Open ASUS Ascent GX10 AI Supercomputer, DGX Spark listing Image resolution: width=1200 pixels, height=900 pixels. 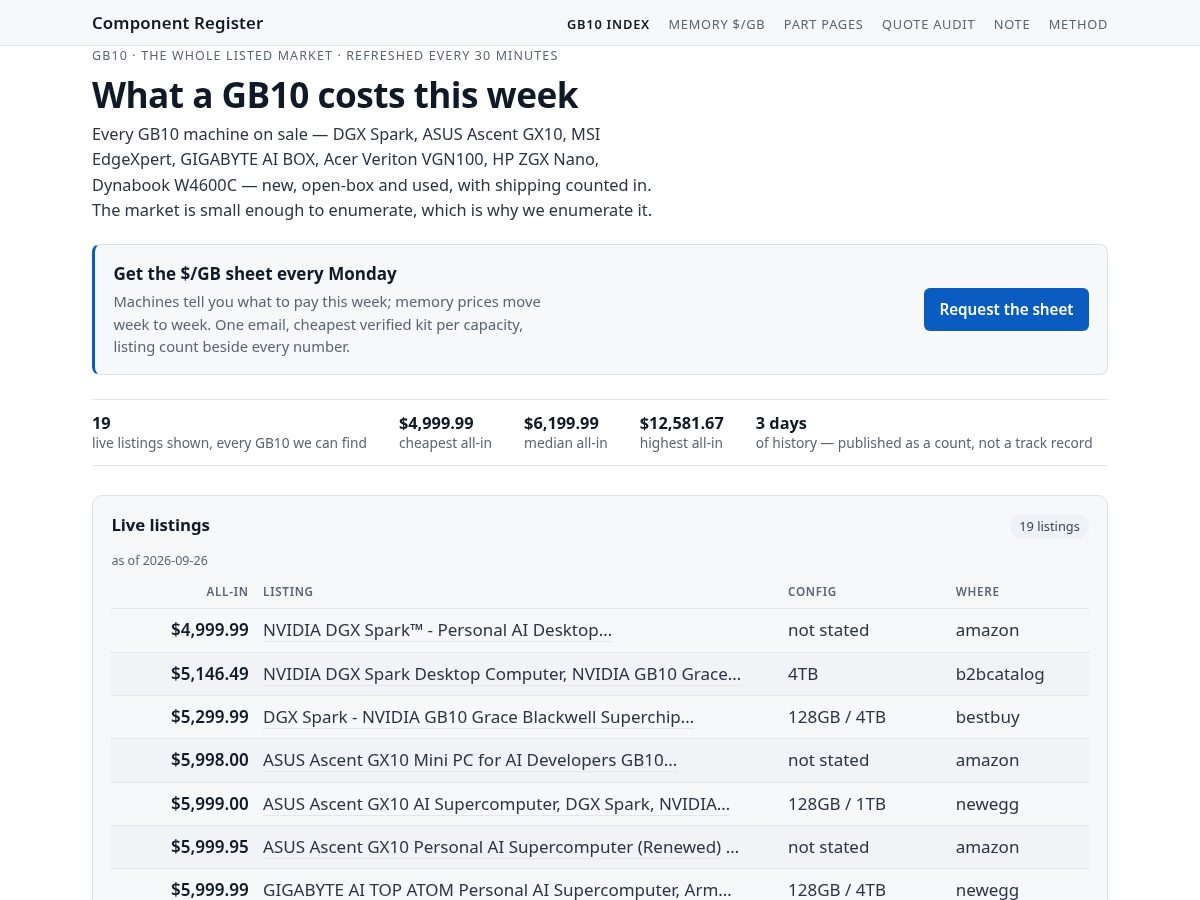click(496, 804)
